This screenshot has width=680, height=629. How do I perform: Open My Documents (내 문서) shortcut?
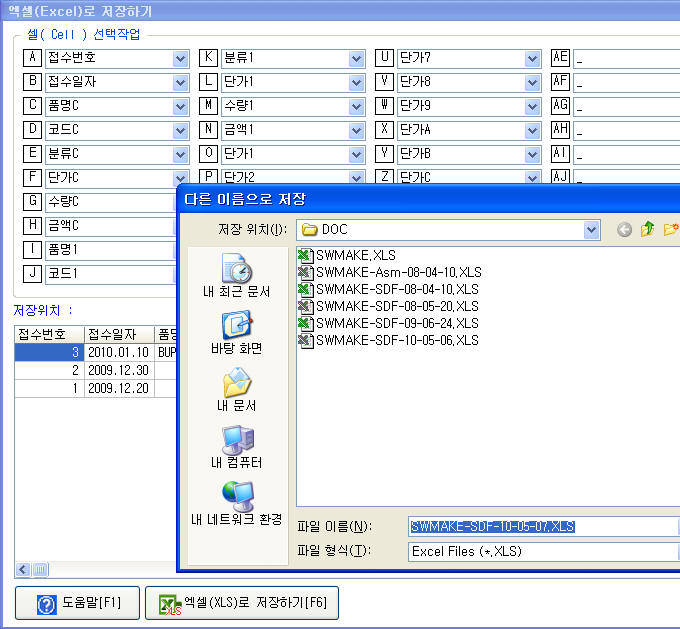click(x=236, y=390)
